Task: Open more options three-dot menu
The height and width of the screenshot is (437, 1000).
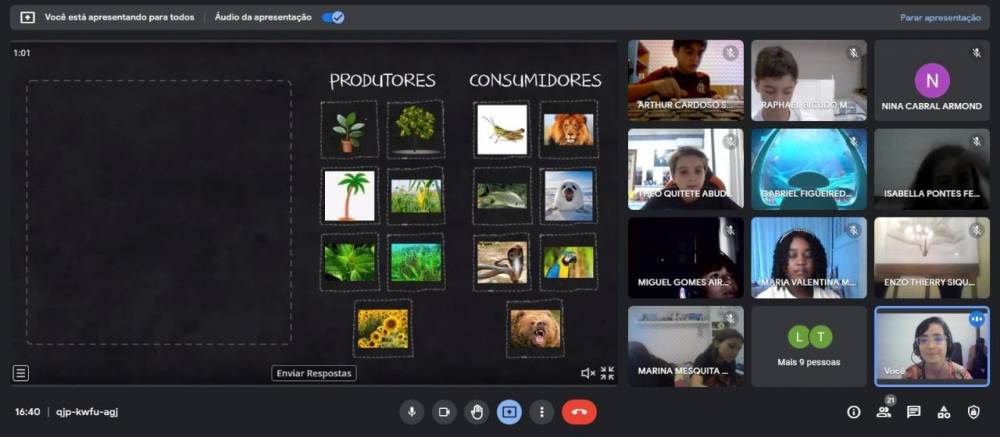Action: [542, 411]
